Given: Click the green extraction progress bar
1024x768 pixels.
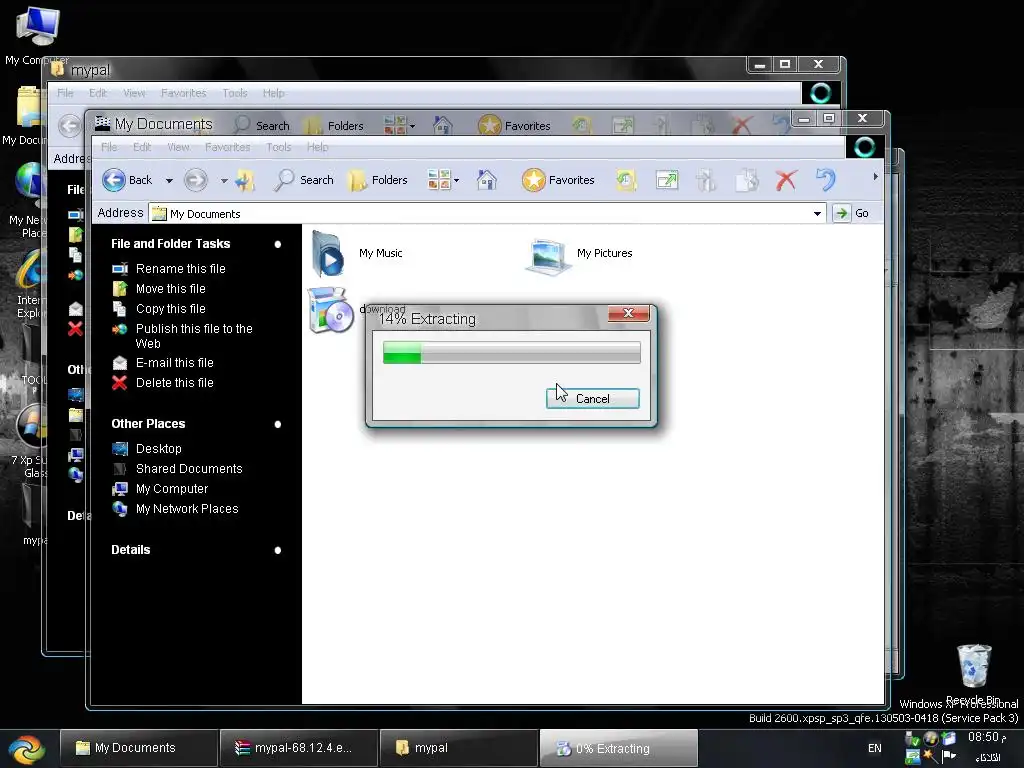Looking at the screenshot, I should pyautogui.click(x=511, y=352).
